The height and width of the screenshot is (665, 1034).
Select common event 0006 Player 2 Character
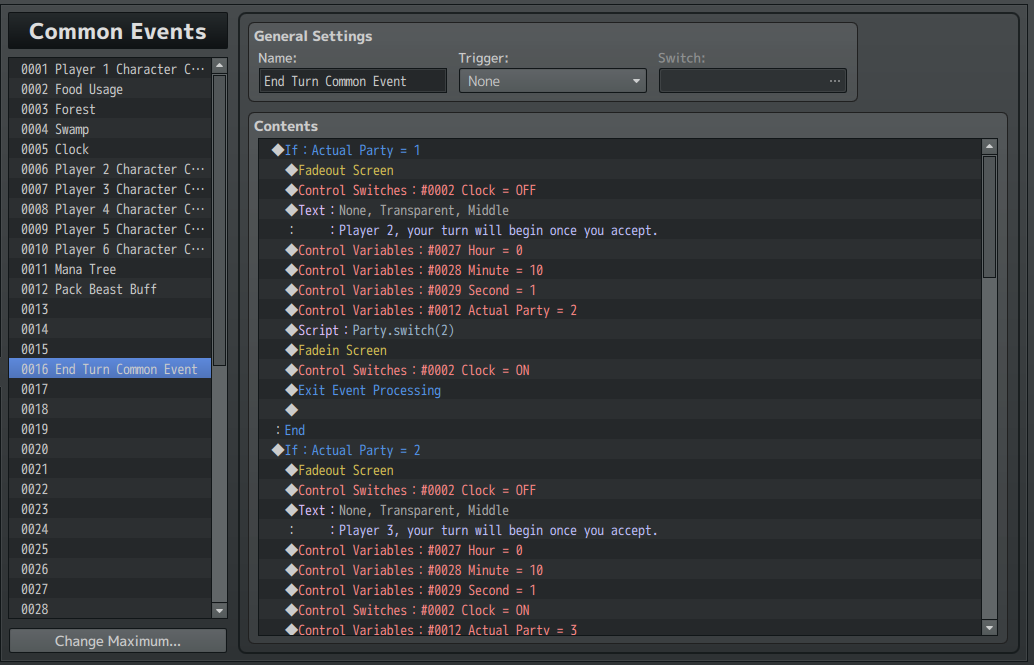point(110,170)
